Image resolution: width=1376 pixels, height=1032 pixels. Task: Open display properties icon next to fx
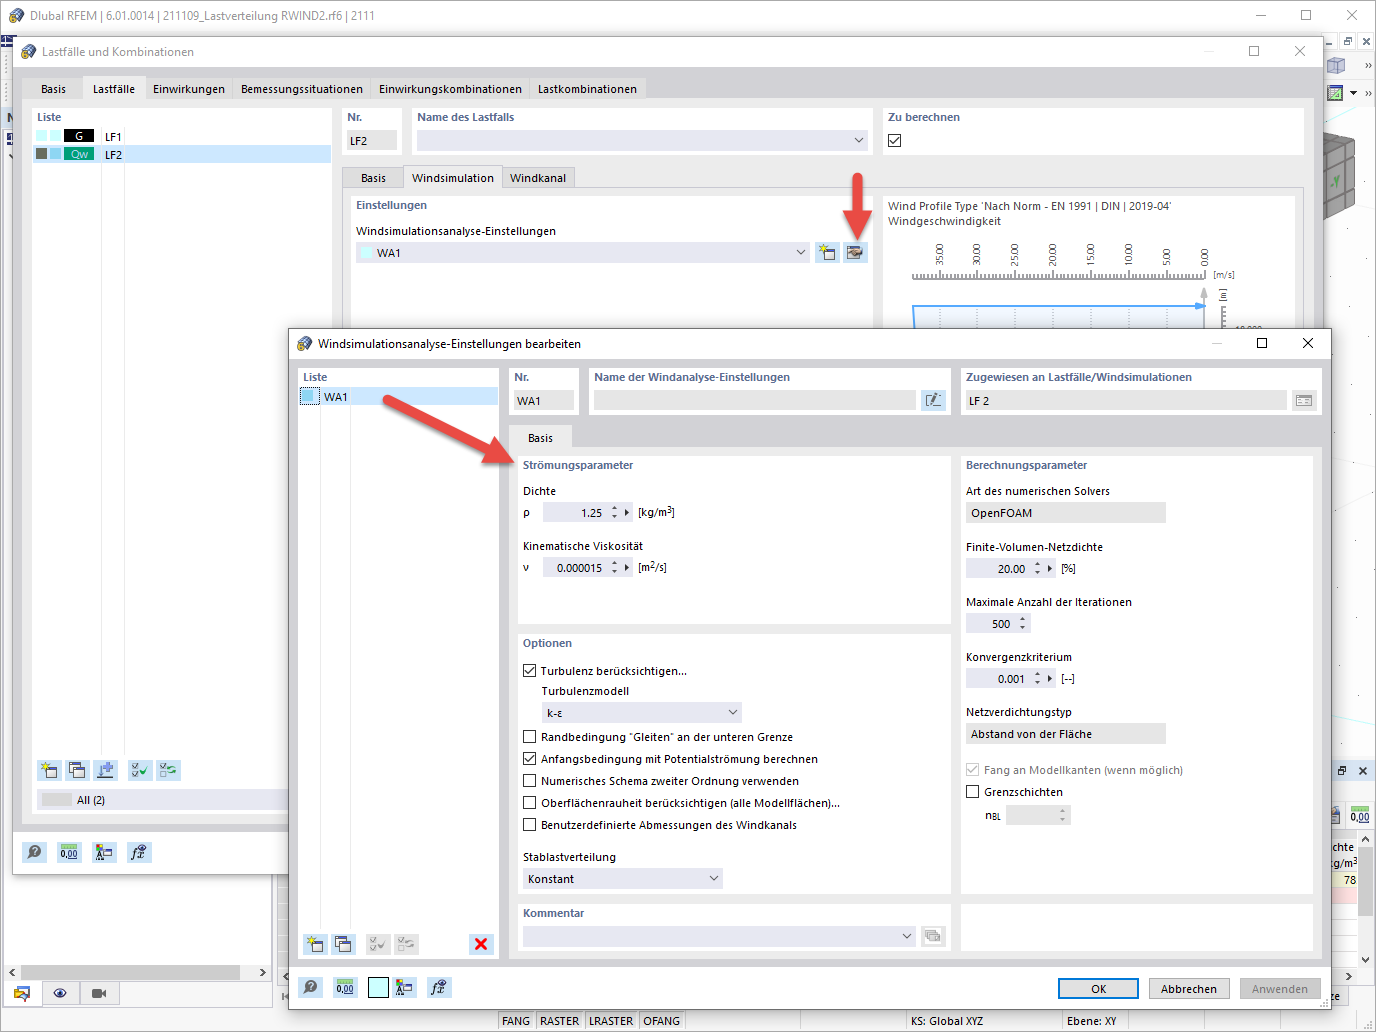[x=405, y=987]
